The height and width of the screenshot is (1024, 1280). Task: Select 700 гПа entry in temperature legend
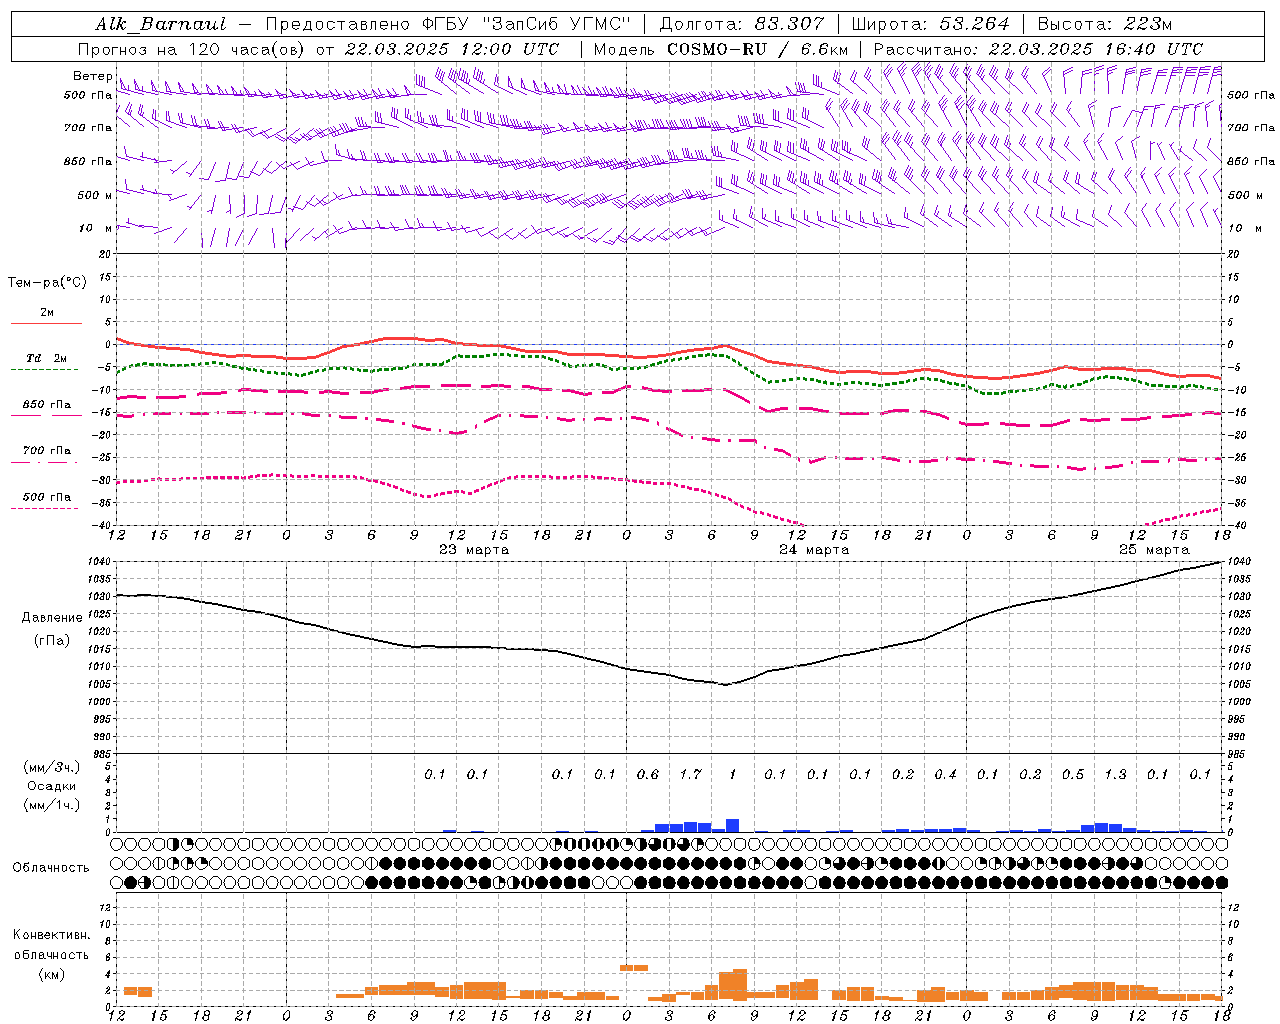coord(47,451)
